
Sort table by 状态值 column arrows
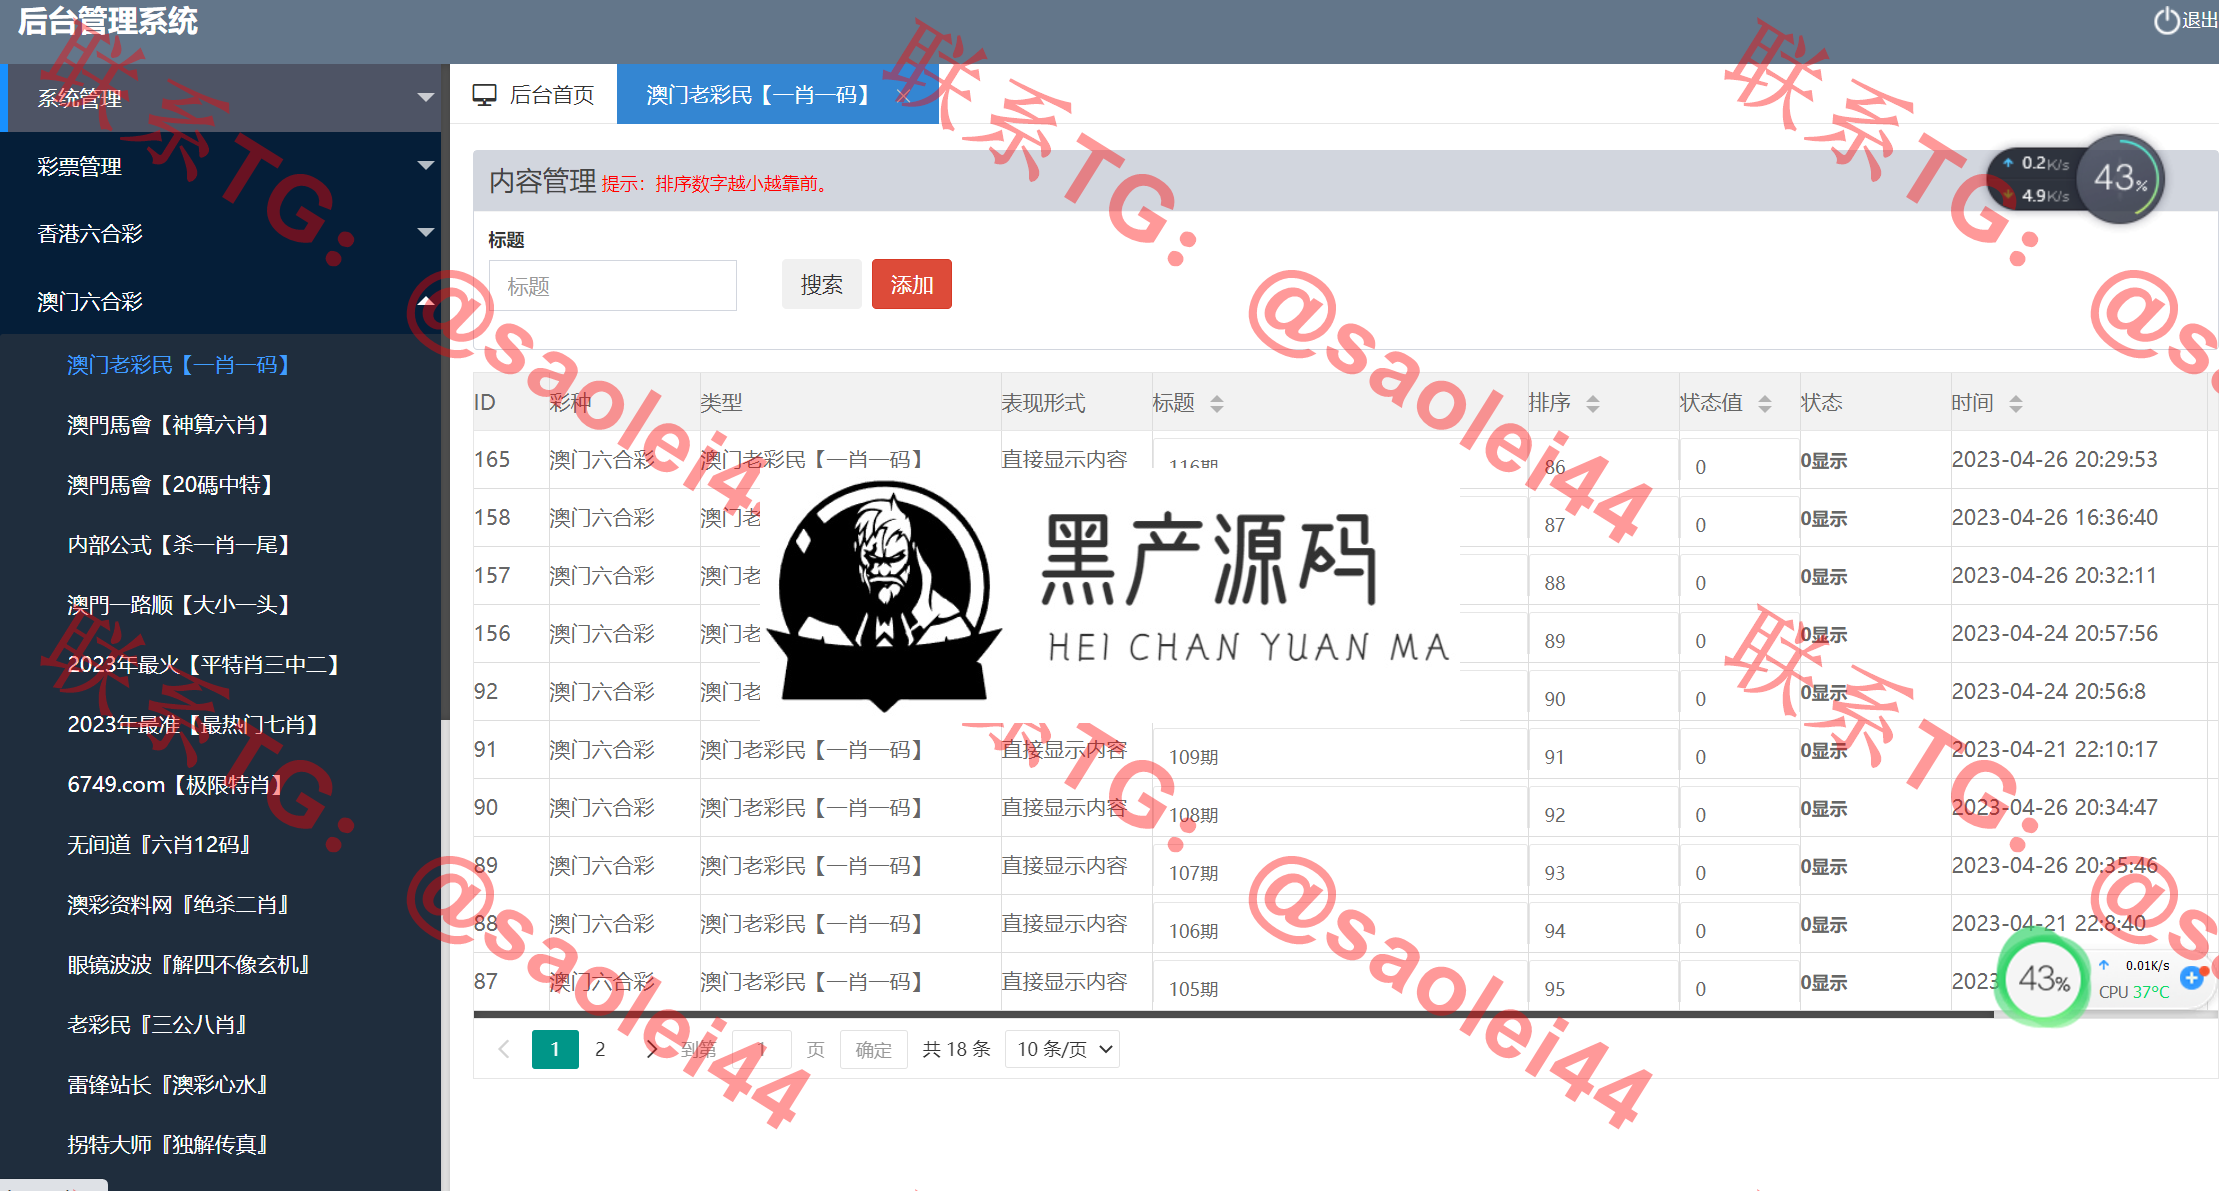click(1765, 403)
